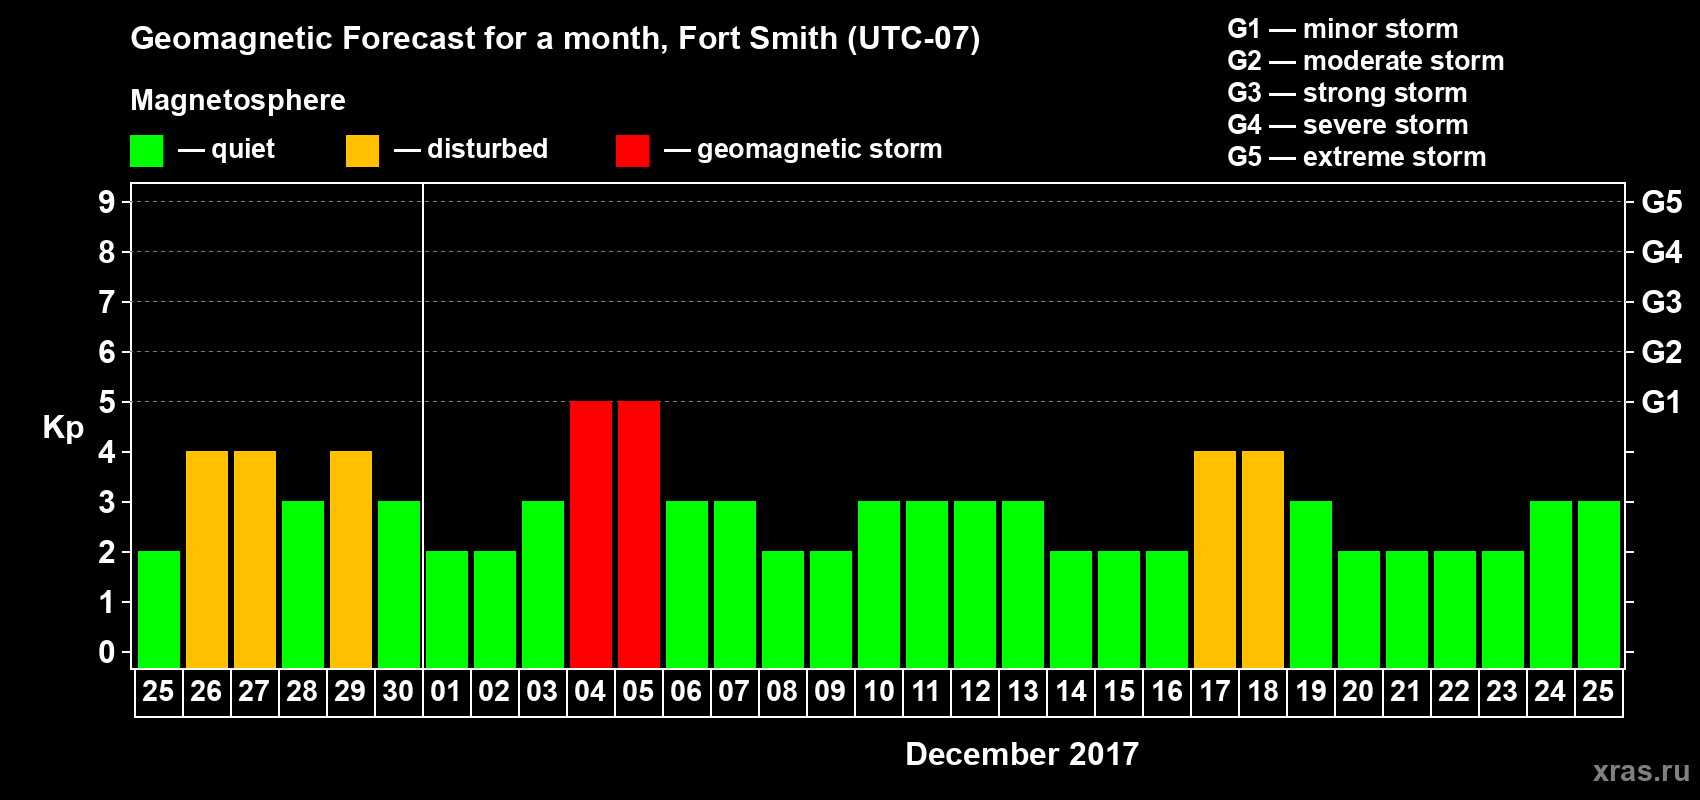Select the red bar for December 04
Screen dimensions: 1700x800
click(591, 534)
